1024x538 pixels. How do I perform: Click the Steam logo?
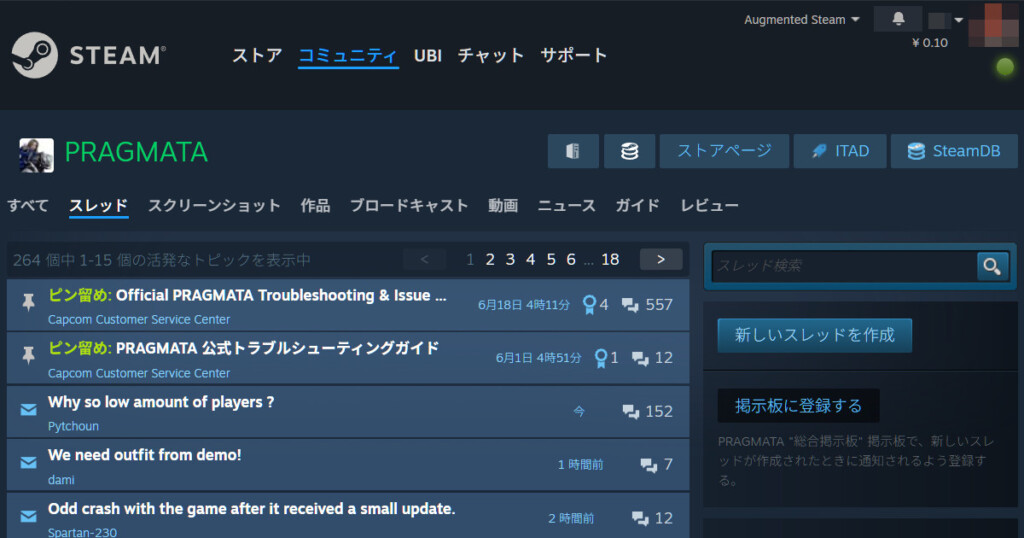(x=88, y=55)
